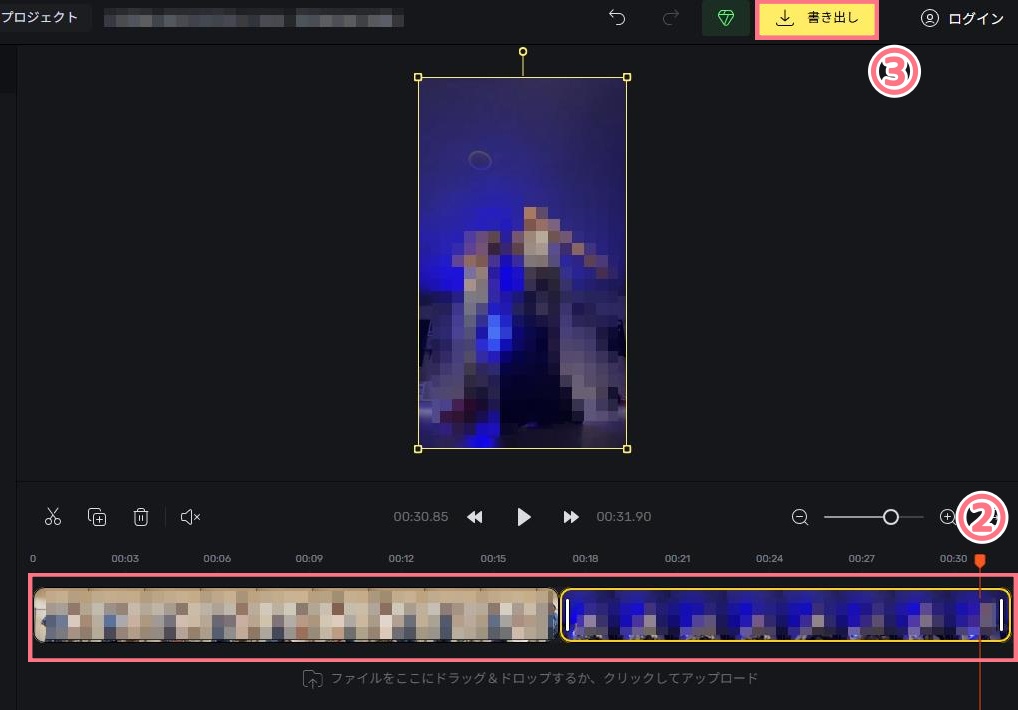Split the clip with the scissors tool

(x=53, y=516)
